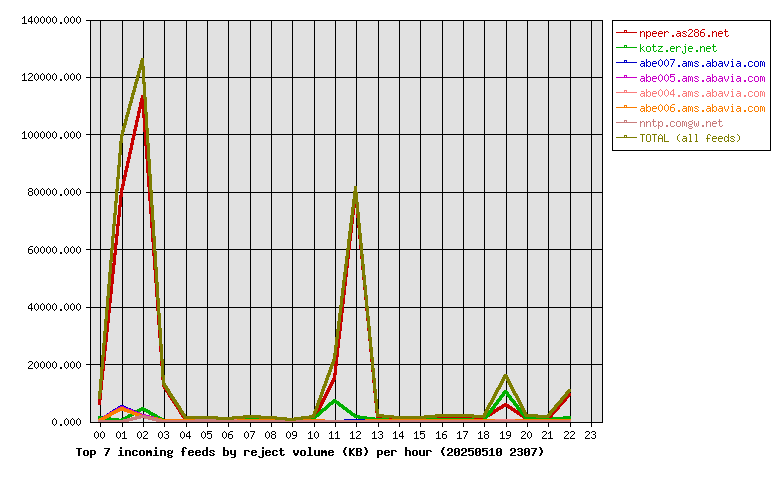
Task: Click the hour 22 x-axis label
Action: click(x=570, y=435)
